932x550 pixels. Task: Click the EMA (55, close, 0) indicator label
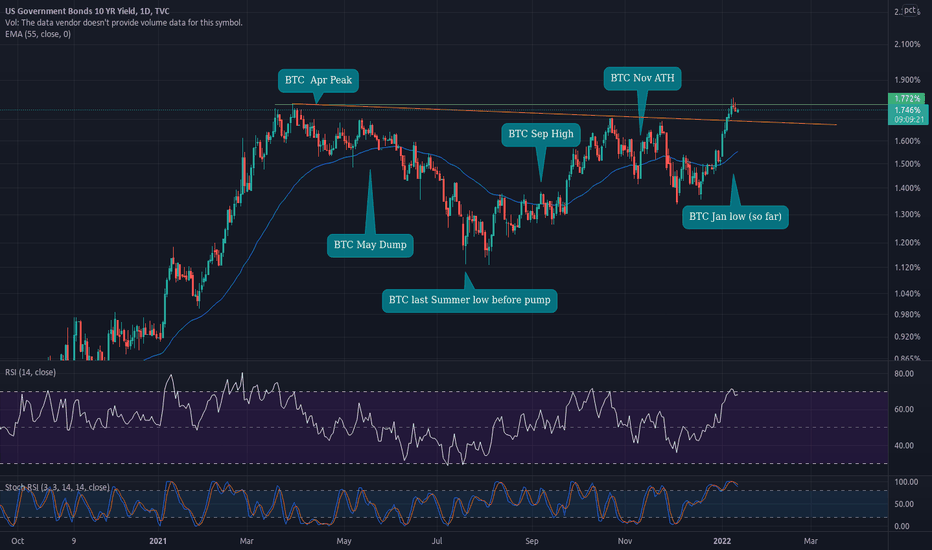pos(38,34)
